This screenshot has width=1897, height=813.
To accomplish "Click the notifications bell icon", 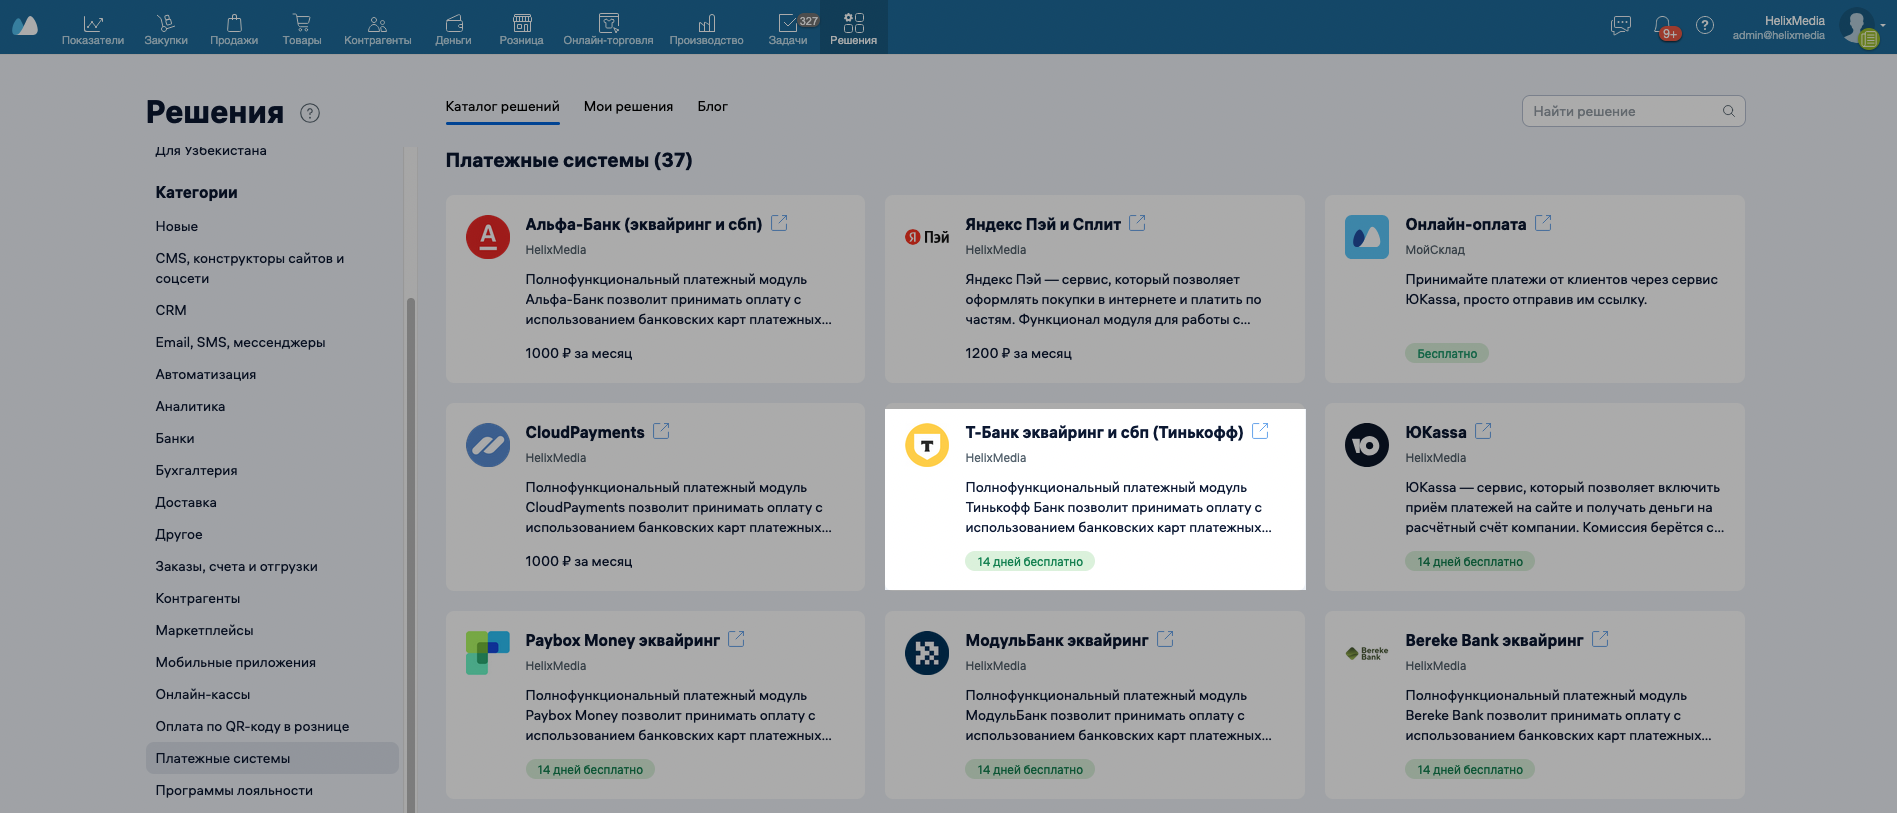I will pos(1662,26).
